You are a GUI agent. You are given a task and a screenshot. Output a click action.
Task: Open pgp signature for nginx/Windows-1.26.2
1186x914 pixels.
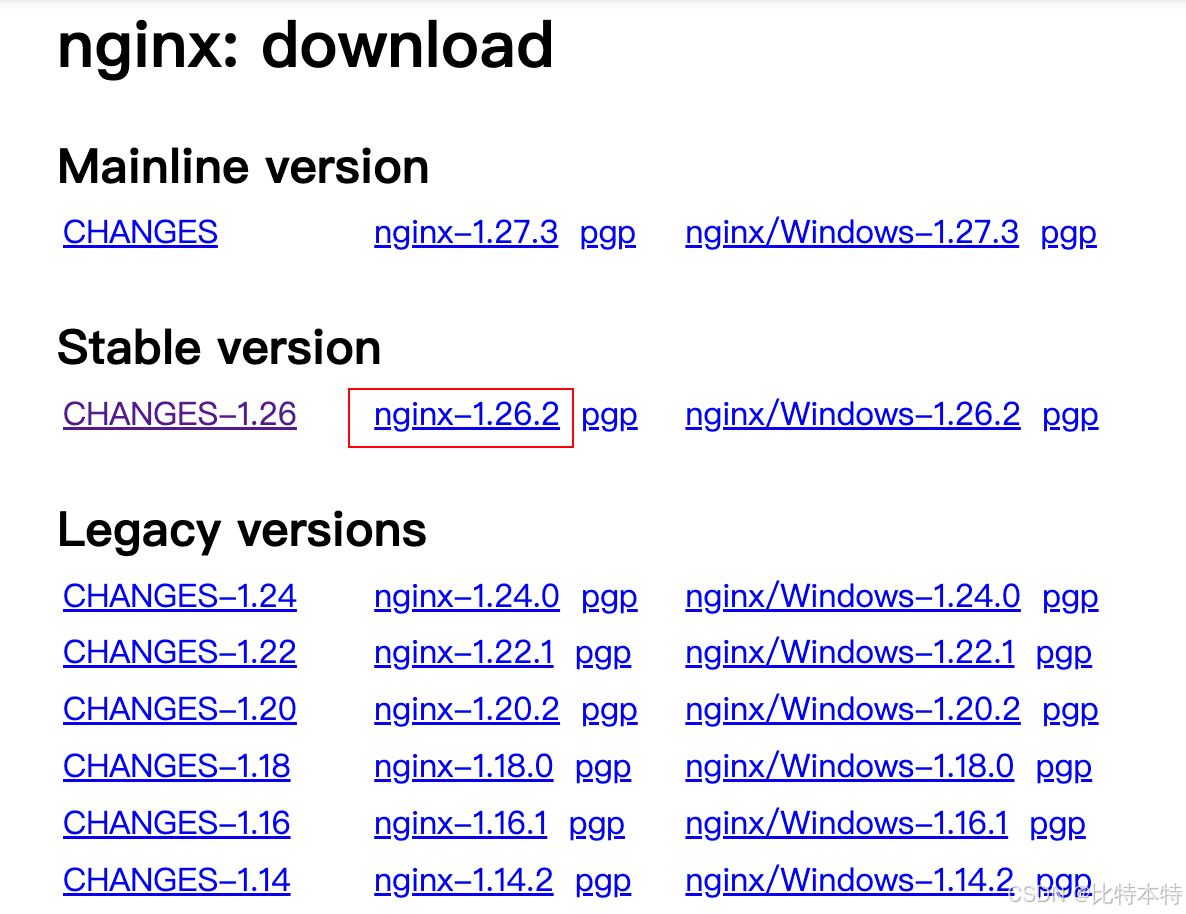tap(1070, 416)
